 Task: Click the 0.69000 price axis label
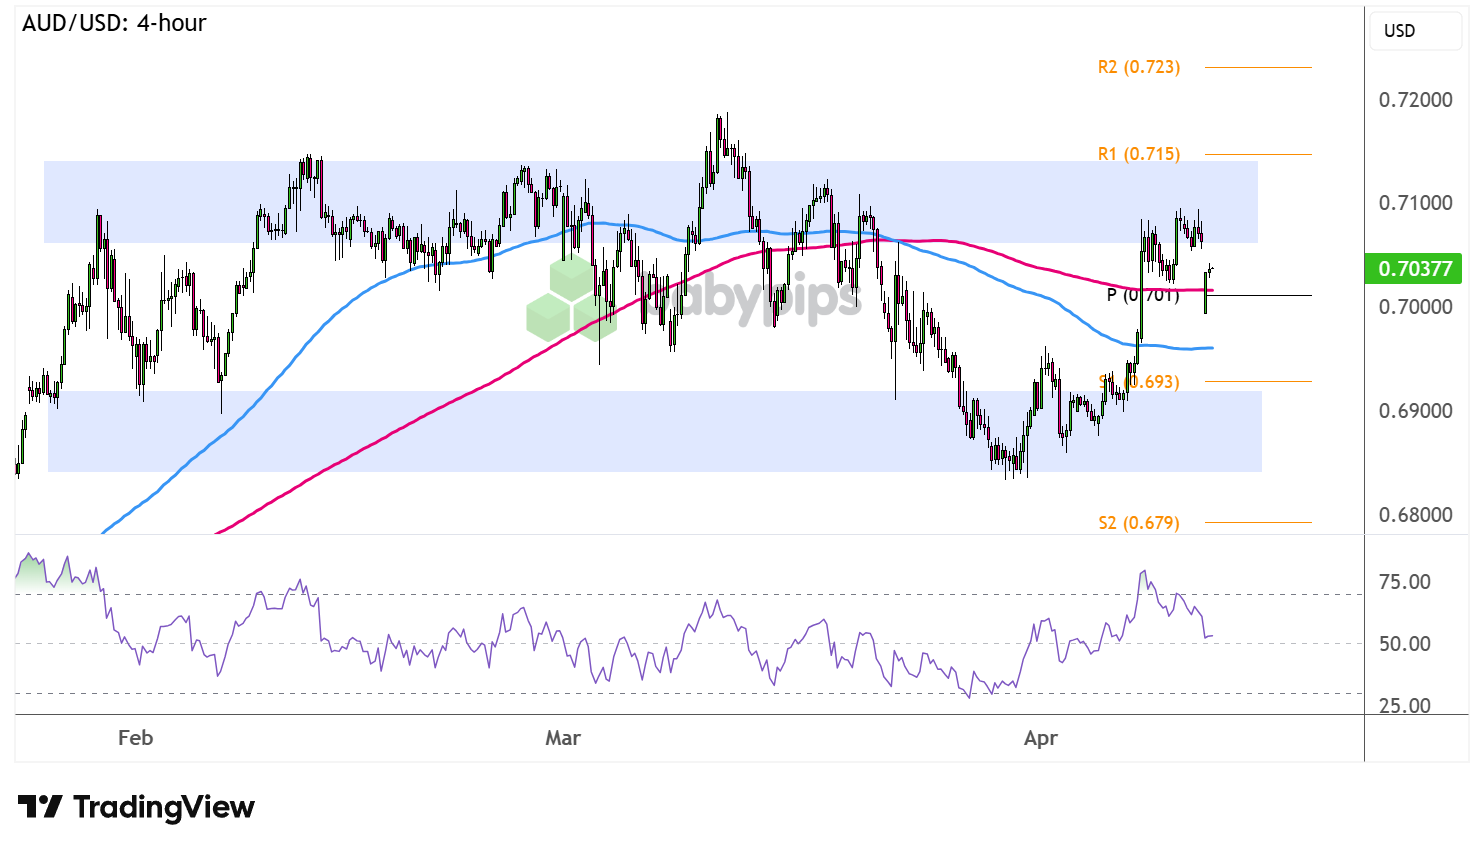[1415, 411]
